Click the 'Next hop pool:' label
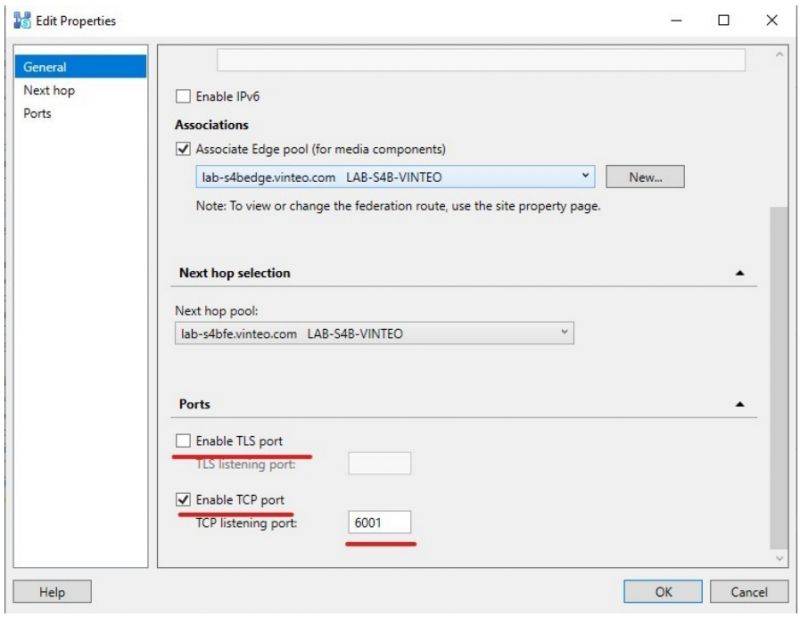The width and height of the screenshot is (800, 617). click(x=216, y=311)
